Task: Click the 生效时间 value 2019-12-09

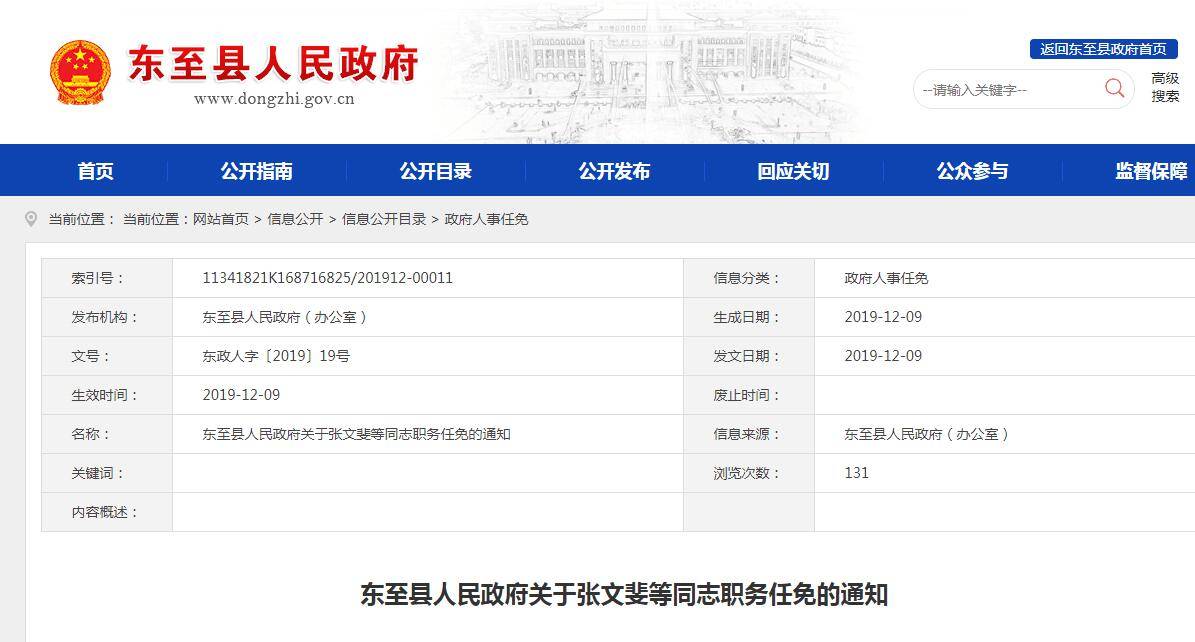Action: pos(241,394)
